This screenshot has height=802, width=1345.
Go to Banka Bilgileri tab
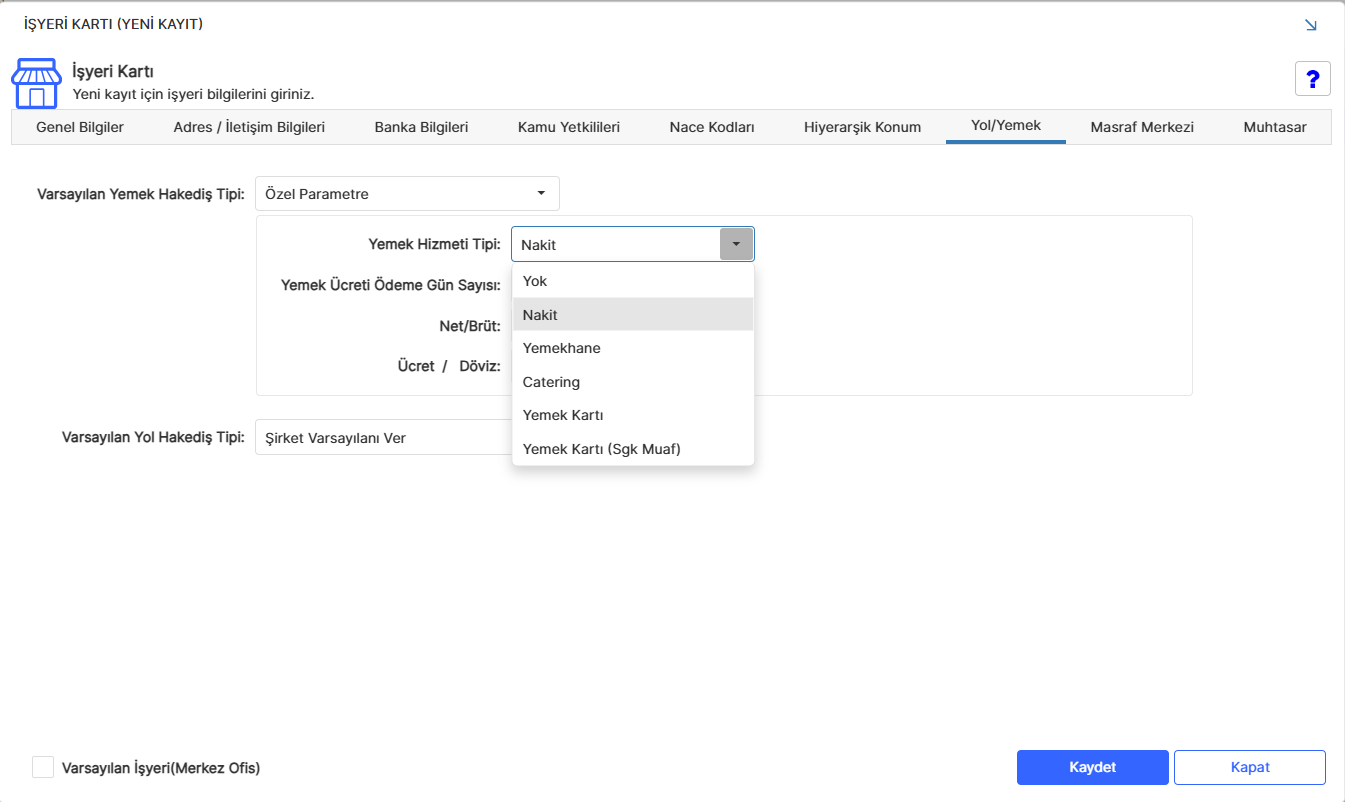point(421,127)
